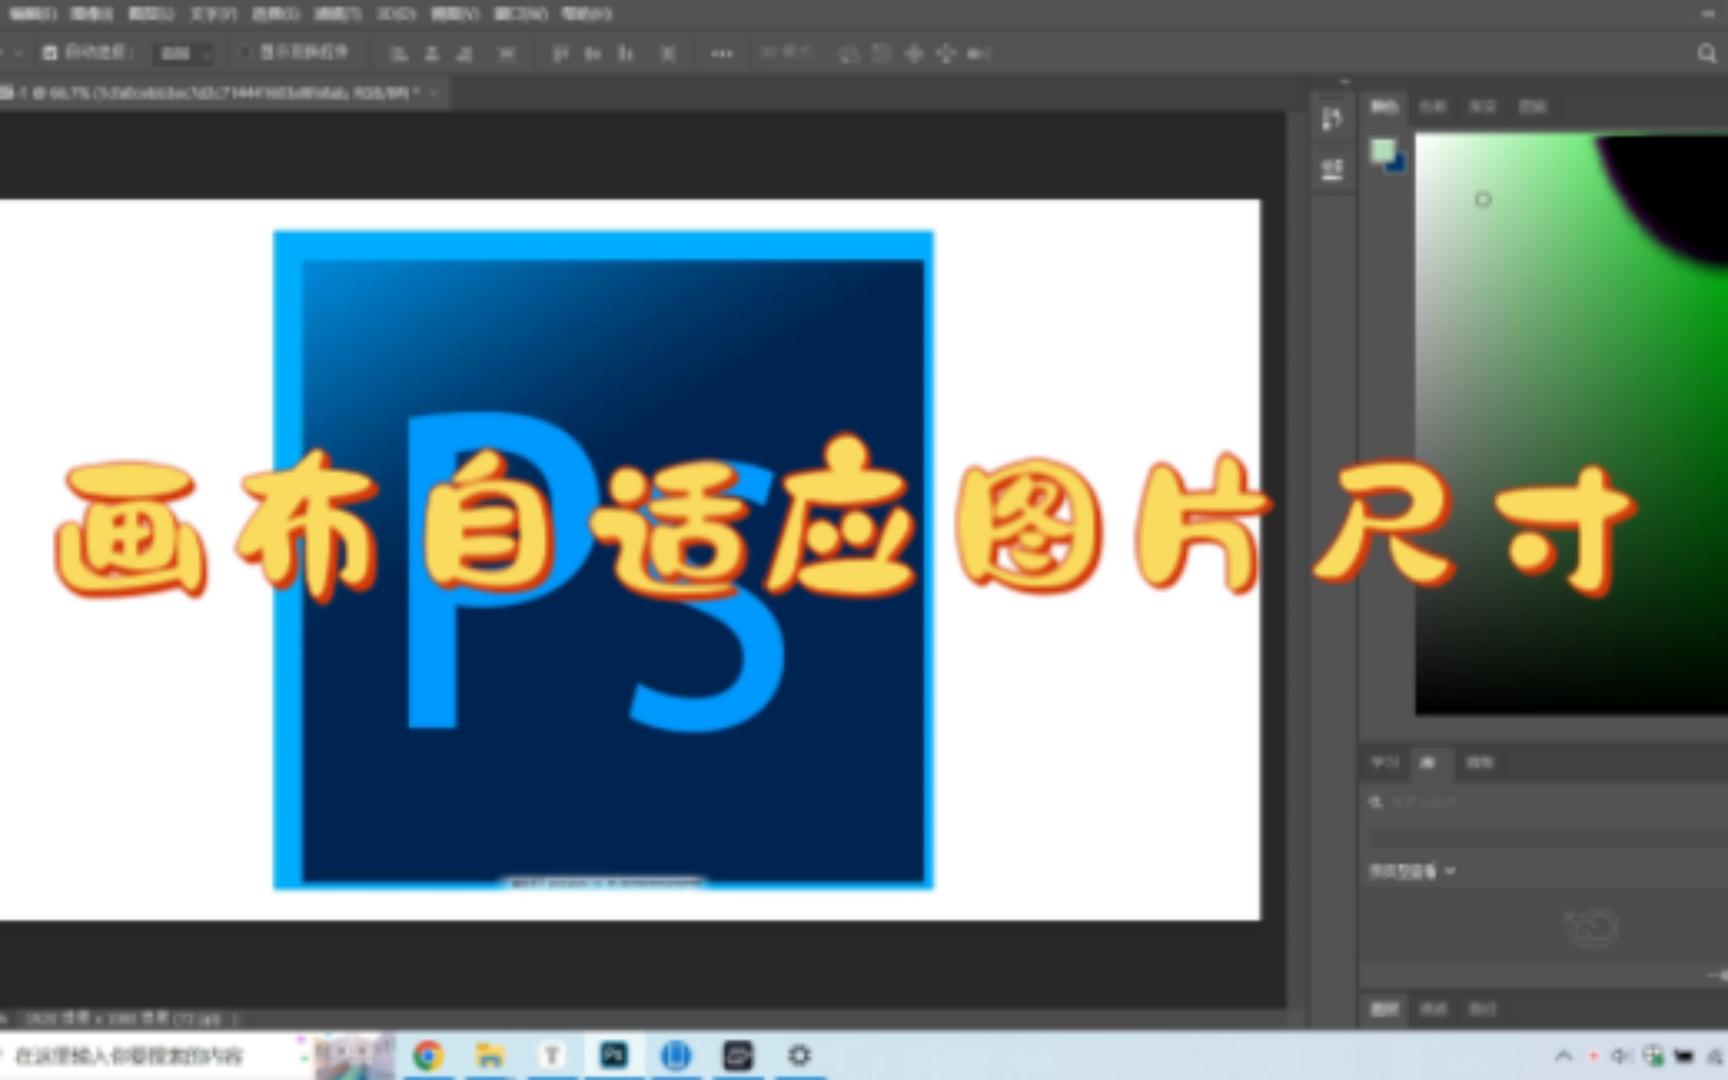
Task: Click Align left edges icon
Action: coord(398,54)
